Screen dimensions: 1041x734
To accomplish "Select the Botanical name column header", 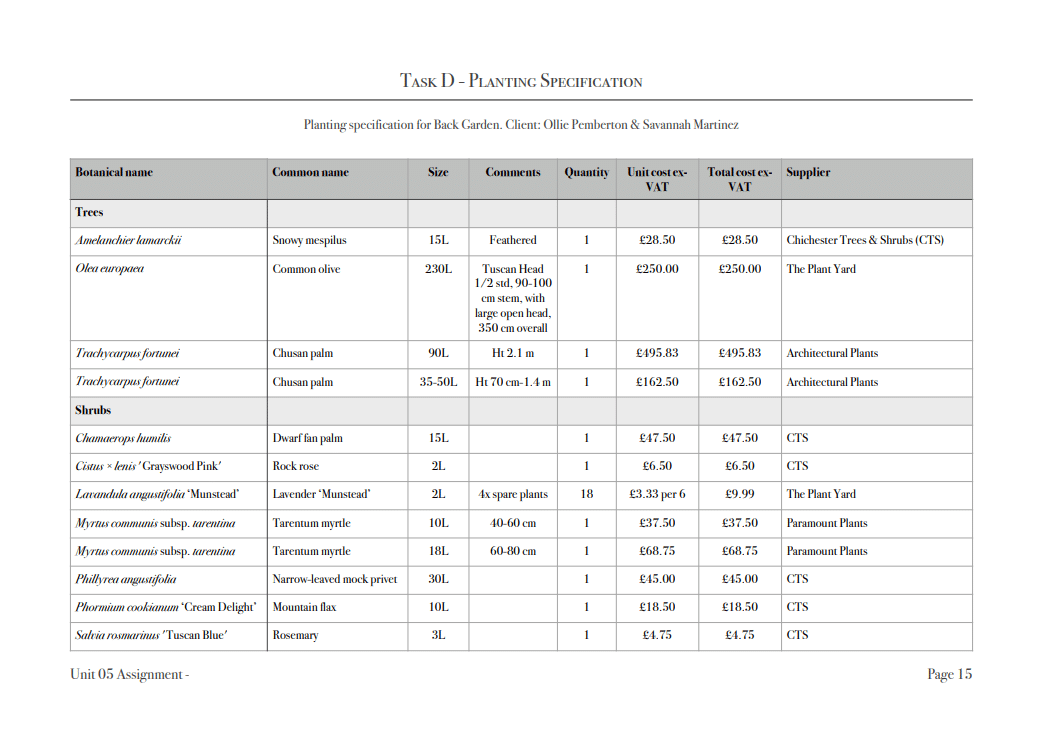I will coord(114,172).
